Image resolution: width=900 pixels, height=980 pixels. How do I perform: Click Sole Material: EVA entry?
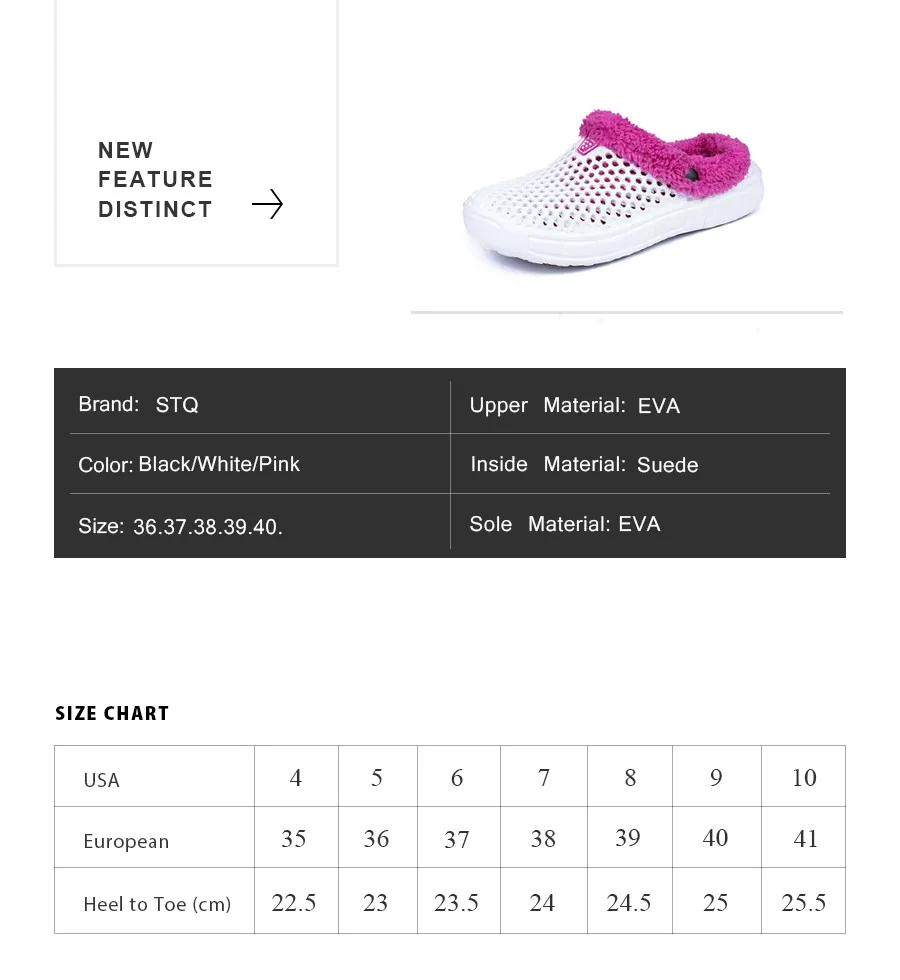point(564,524)
